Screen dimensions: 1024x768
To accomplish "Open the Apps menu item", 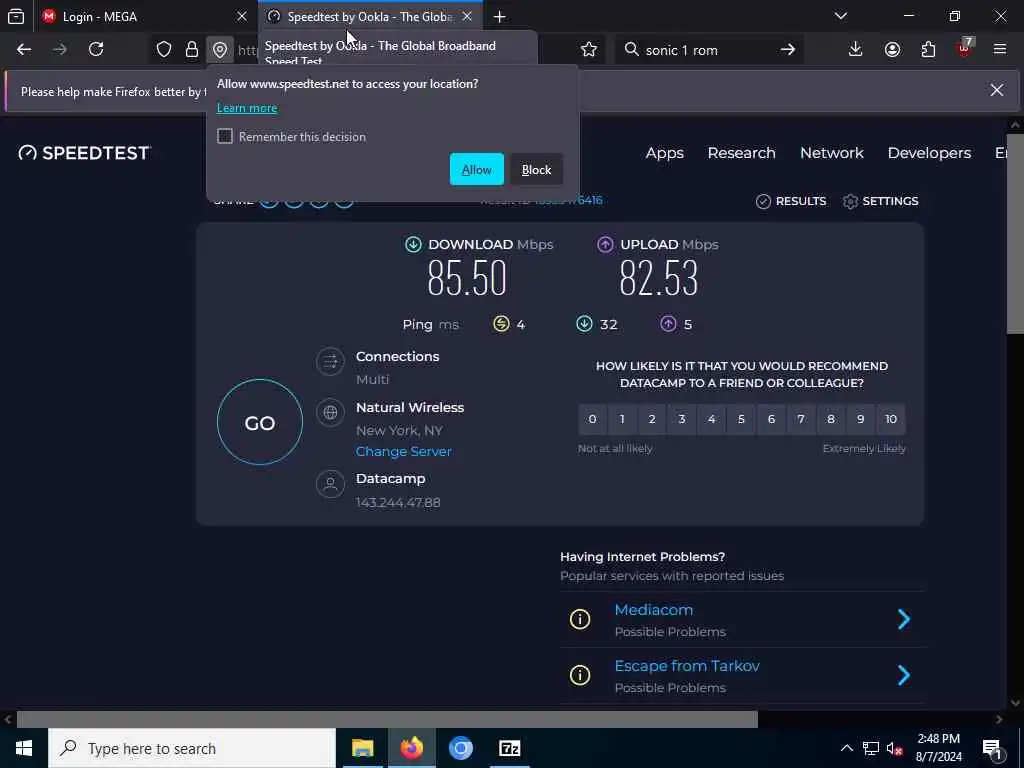I will [664, 153].
